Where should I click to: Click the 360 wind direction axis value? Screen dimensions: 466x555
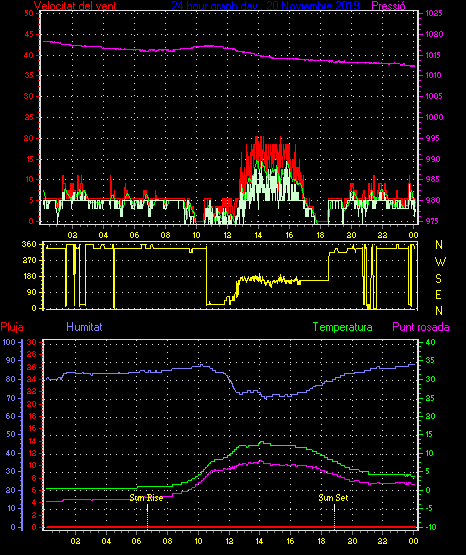coord(29,244)
